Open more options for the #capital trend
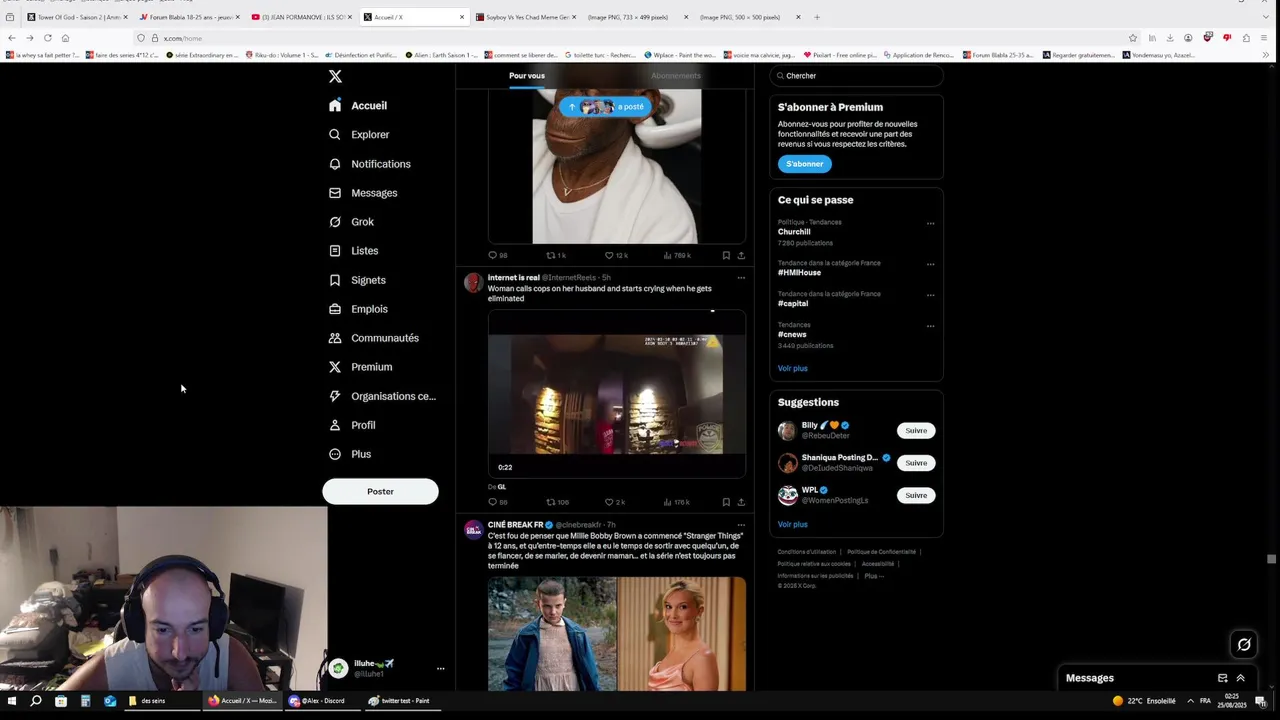This screenshot has width=1280, height=720. [930, 295]
